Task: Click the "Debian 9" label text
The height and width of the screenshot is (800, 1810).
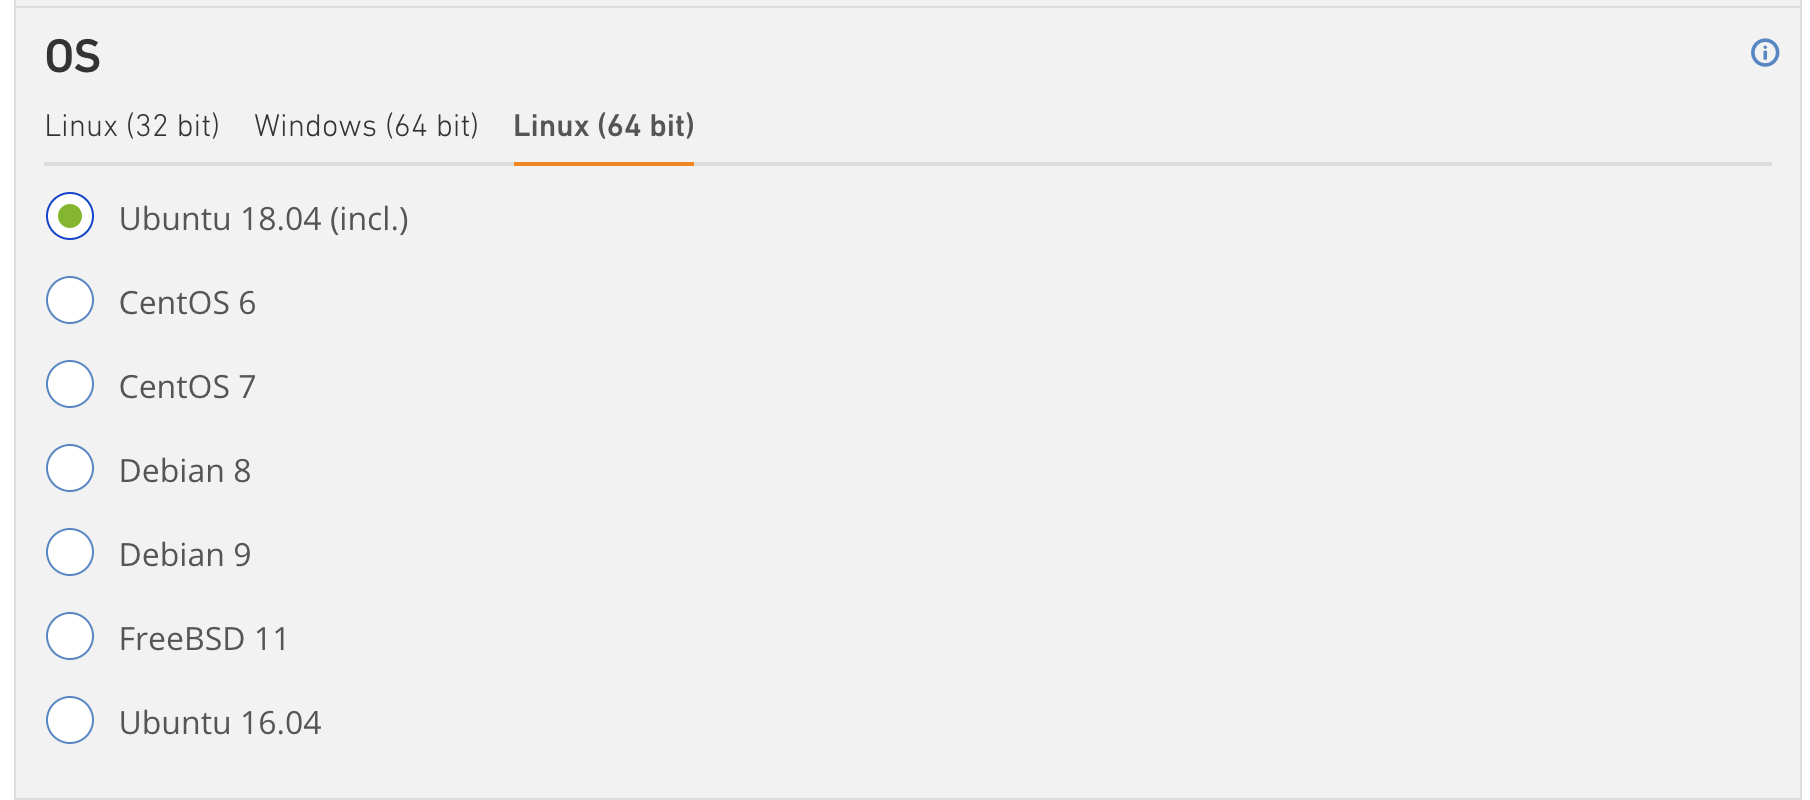Action: point(185,555)
